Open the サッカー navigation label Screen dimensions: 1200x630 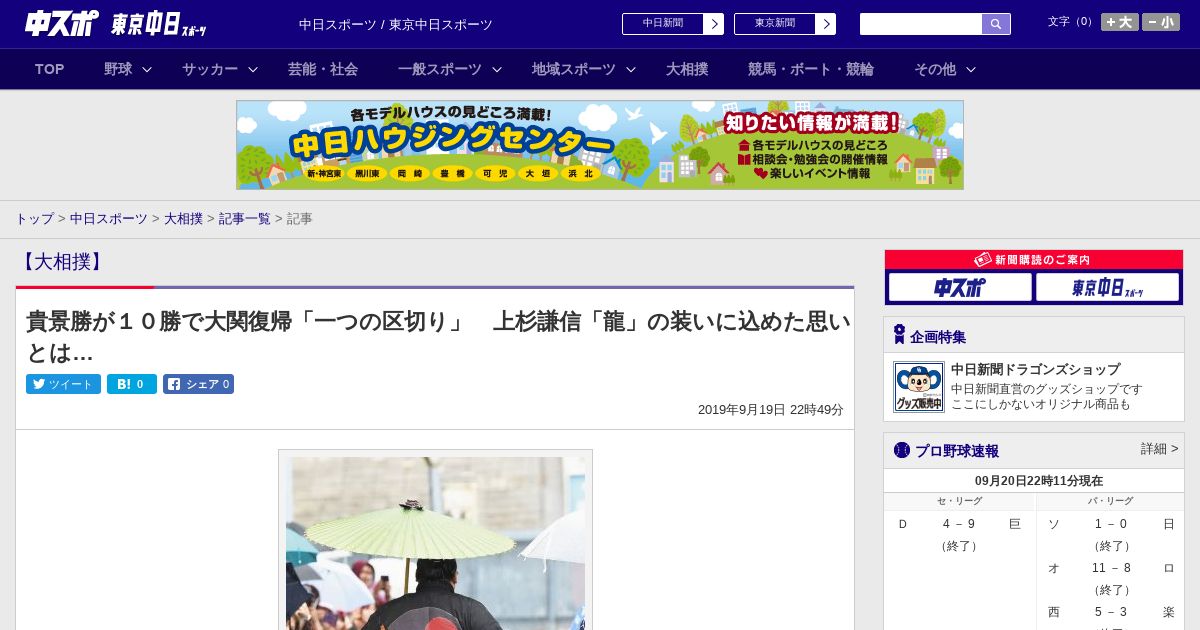(210, 69)
